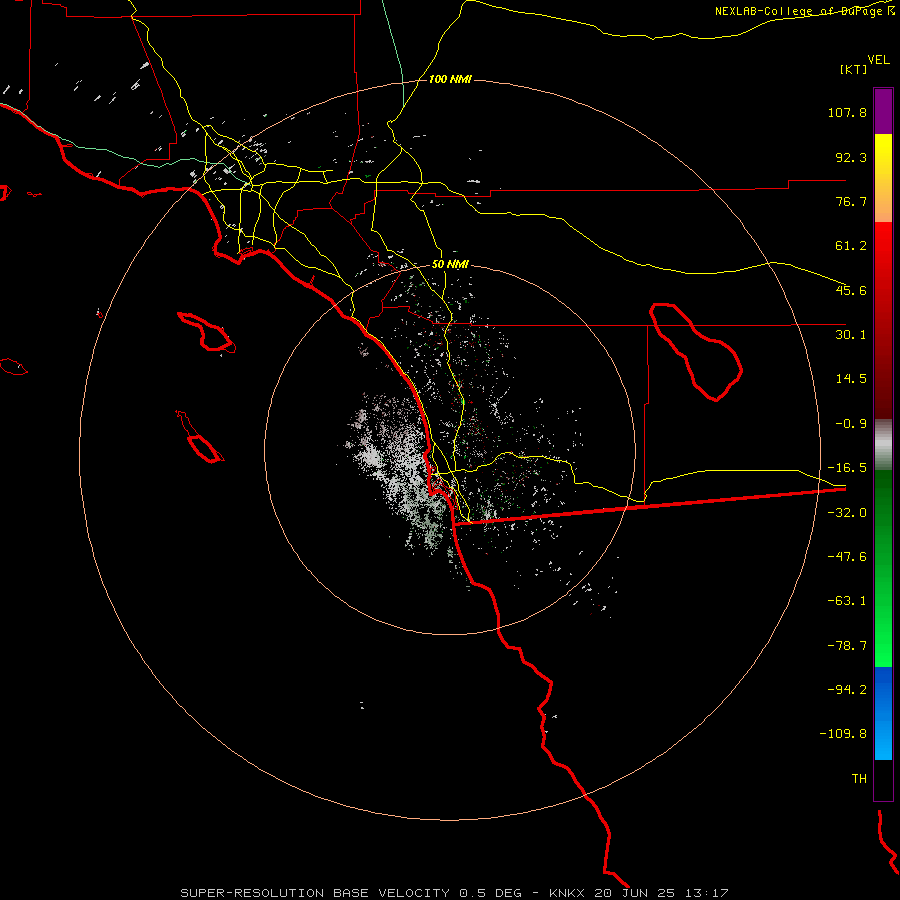Click the 76.7 scale value

851,201
